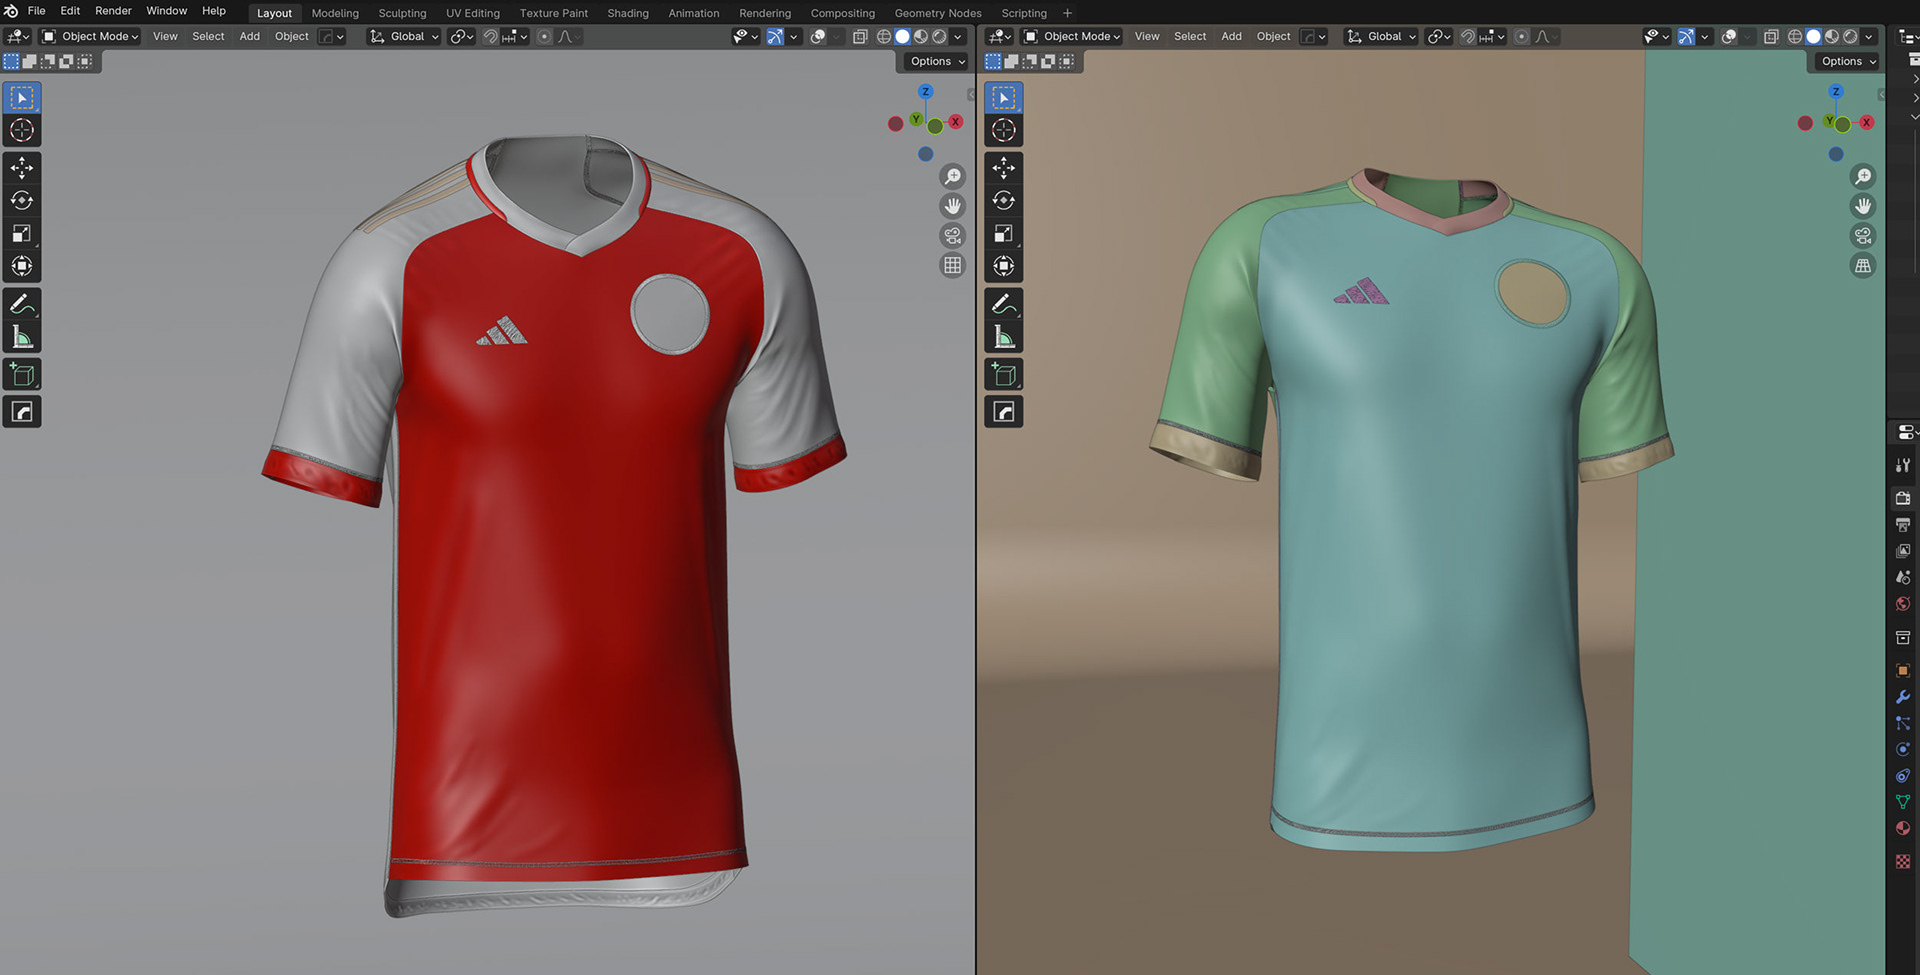Open the Texture properties tab
Screen dimensions: 1920x975
pyautogui.click(x=1903, y=861)
